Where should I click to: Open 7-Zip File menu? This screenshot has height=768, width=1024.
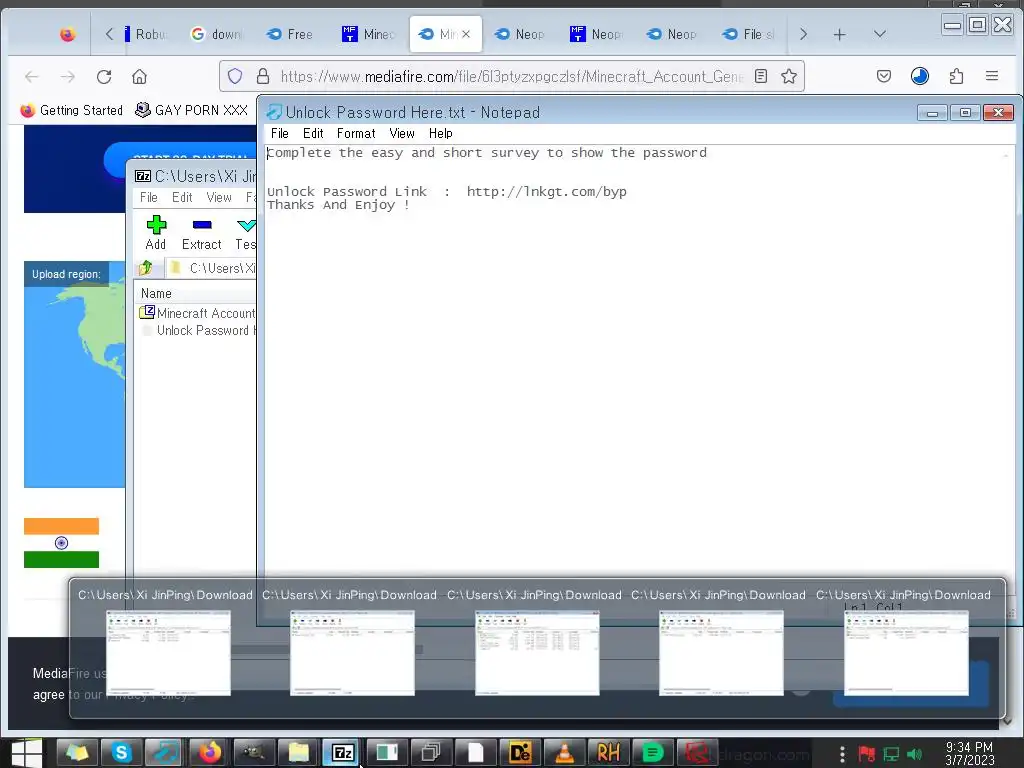[149, 197]
